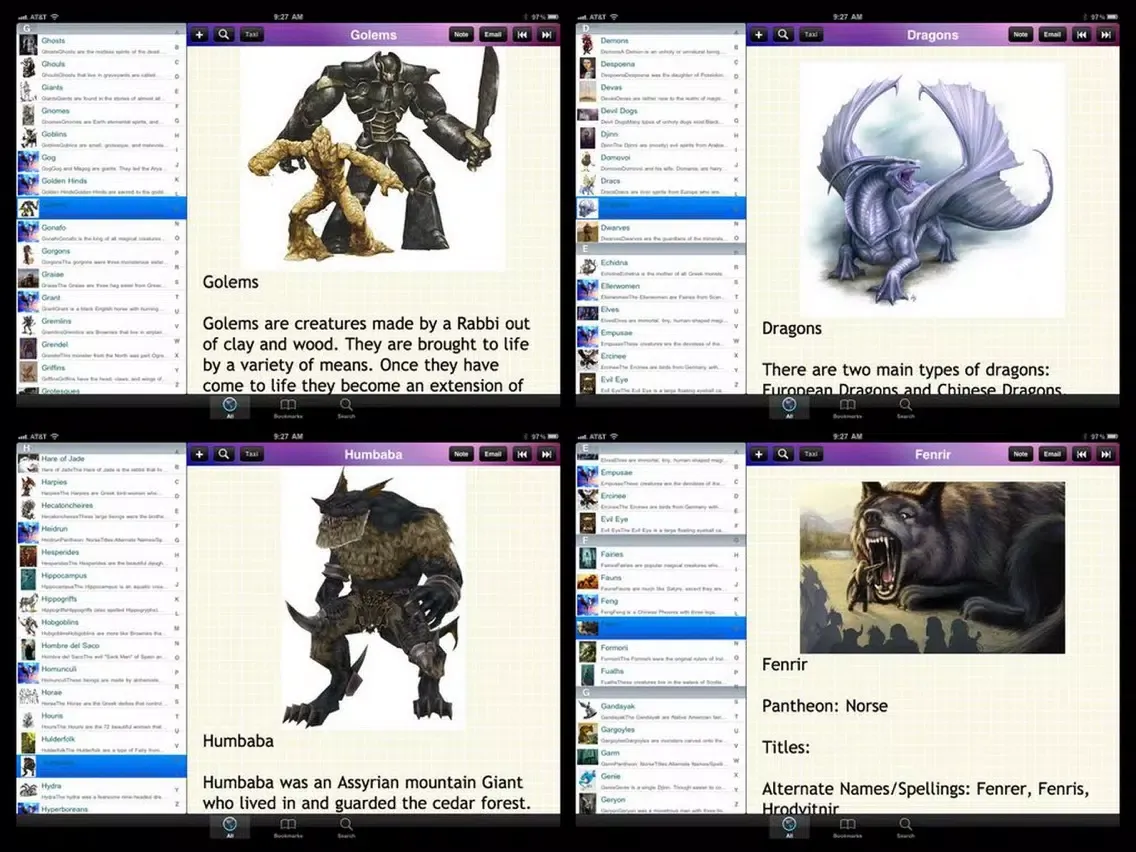
Task: Click the Note button on the Fenrir screen
Action: pos(1020,454)
